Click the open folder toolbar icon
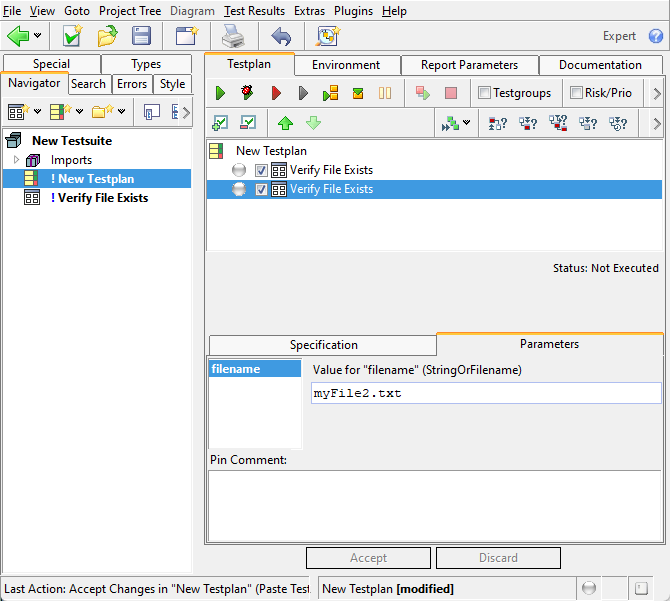Image resolution: width=670 pixels, height=601 pixels. [107, 36]
